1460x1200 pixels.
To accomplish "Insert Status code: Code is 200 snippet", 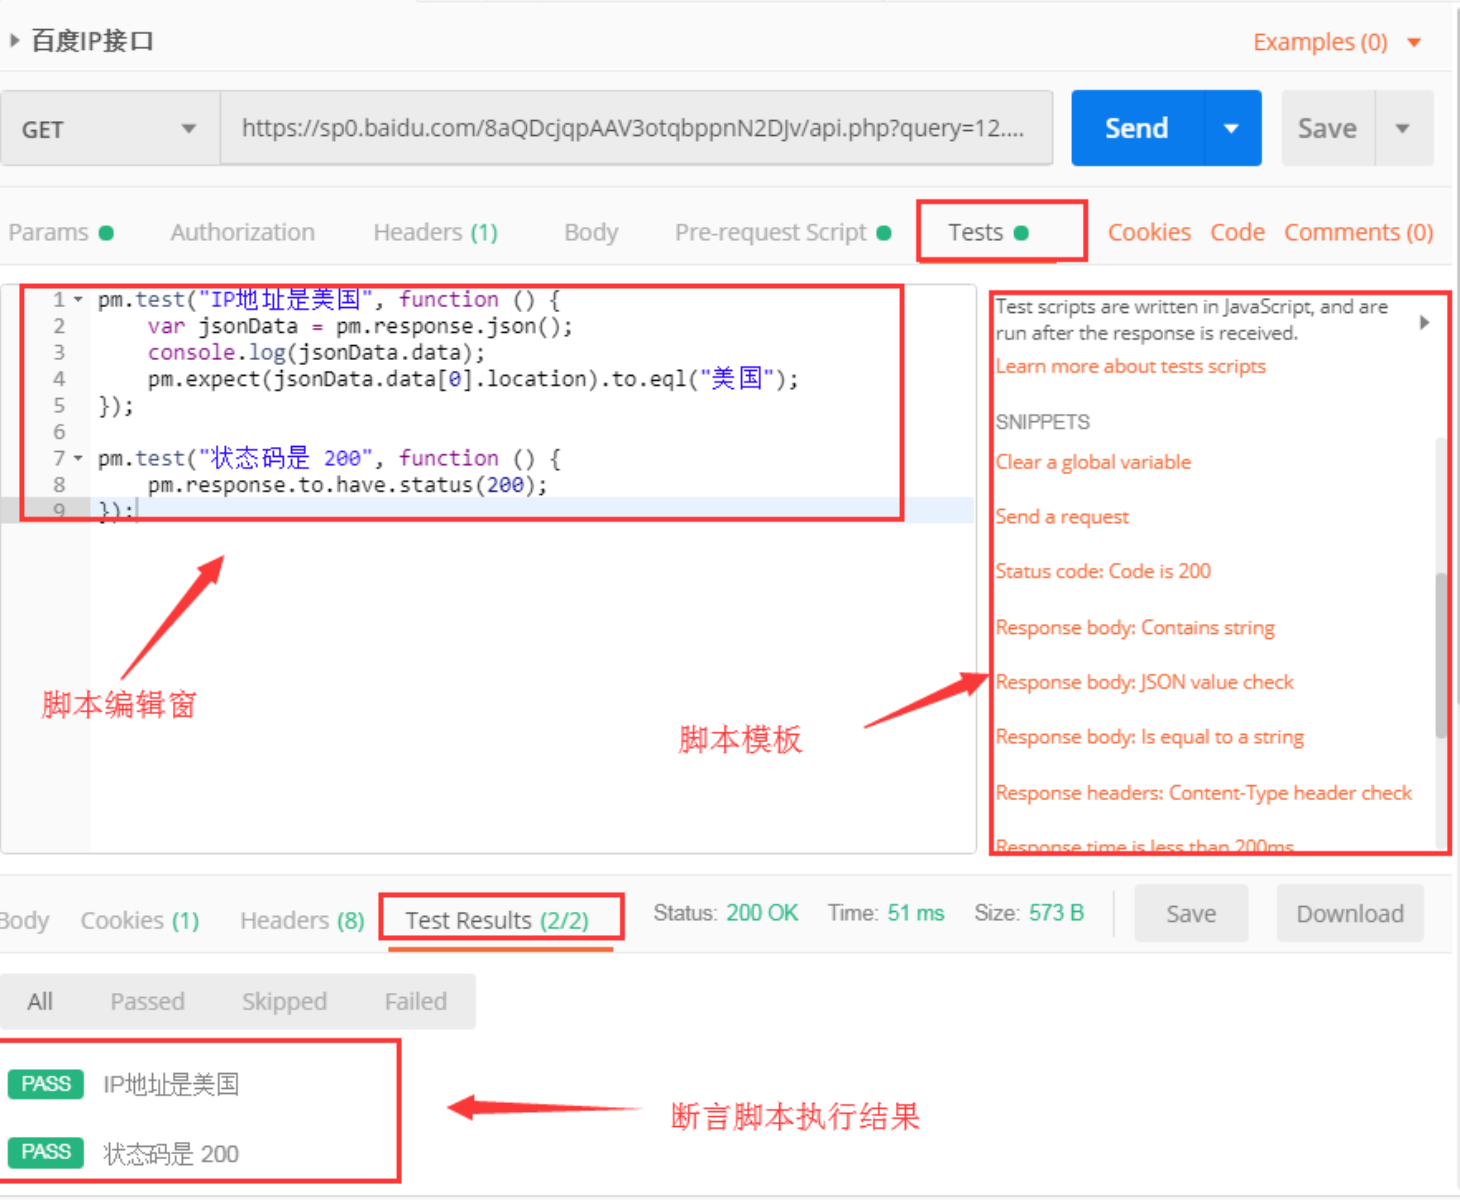I will pos(1103,571).
